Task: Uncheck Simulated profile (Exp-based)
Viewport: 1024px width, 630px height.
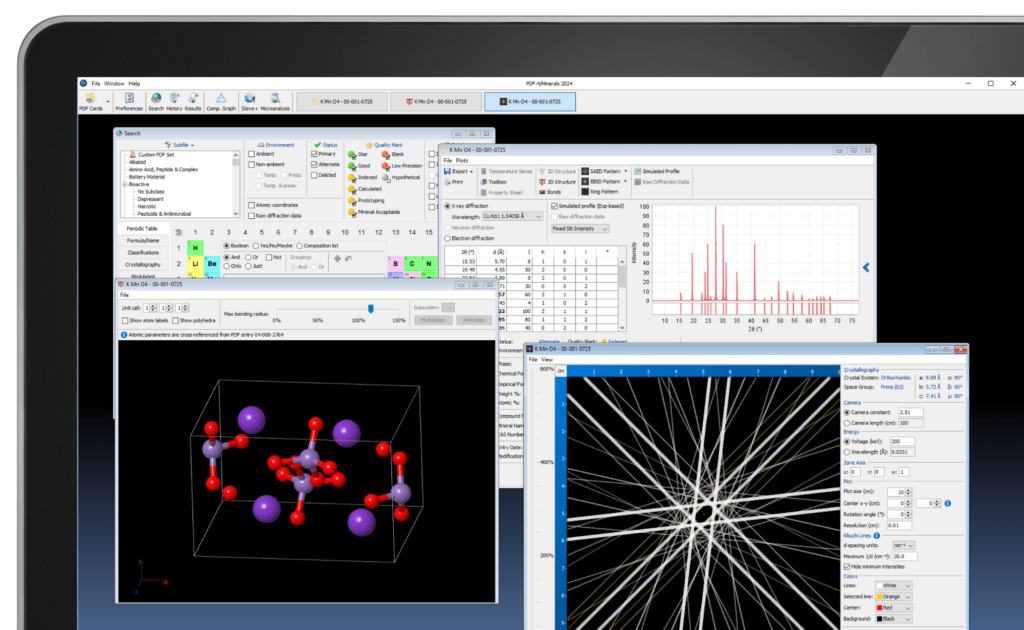Action: pos(555,206)
